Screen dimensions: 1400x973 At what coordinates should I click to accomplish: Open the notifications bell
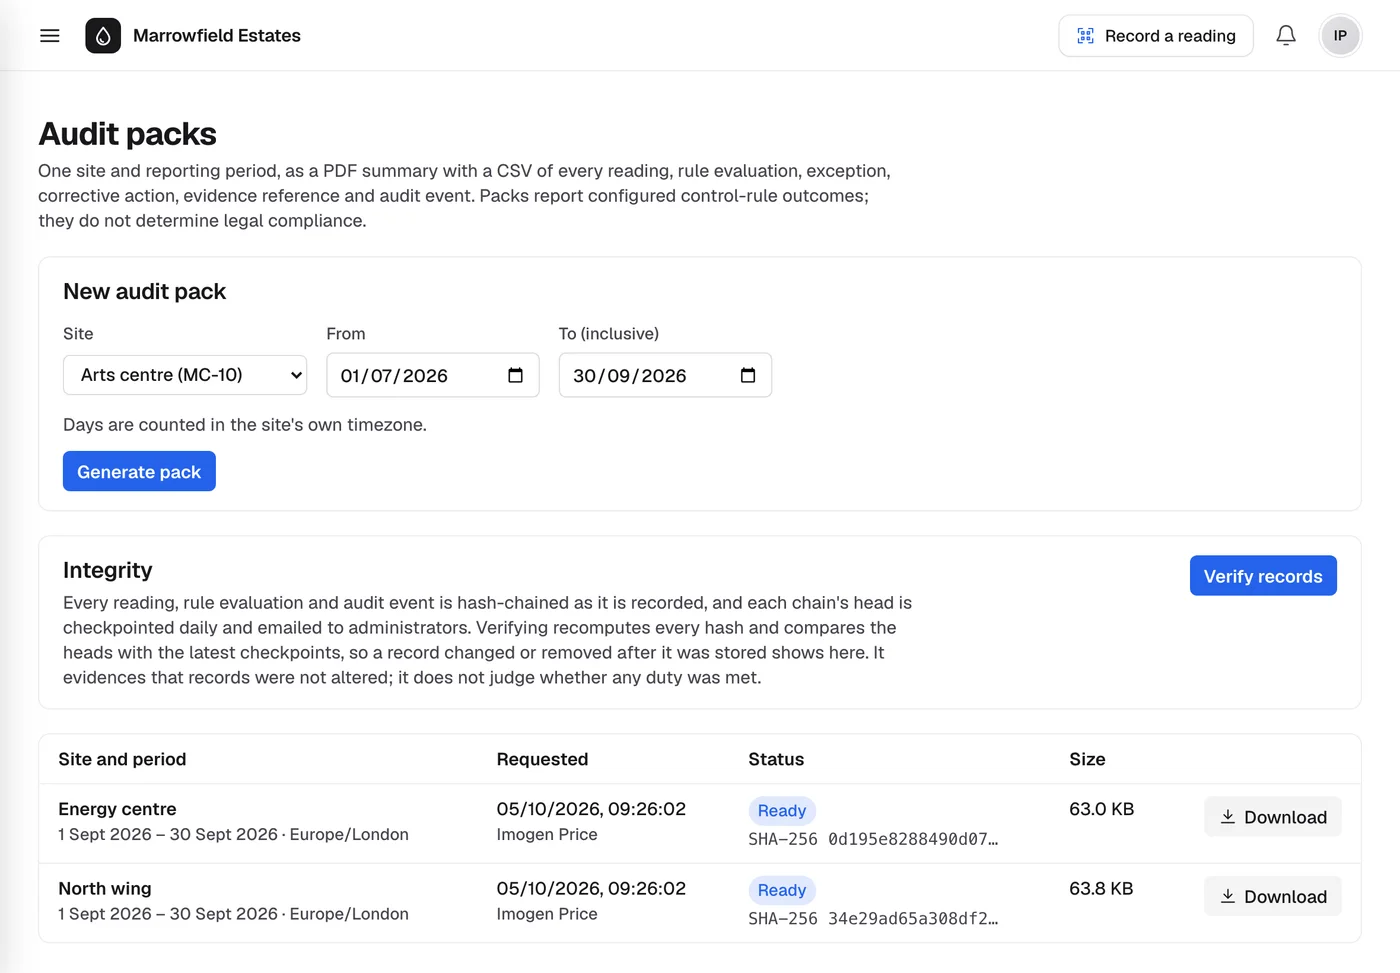(1286, 36)
